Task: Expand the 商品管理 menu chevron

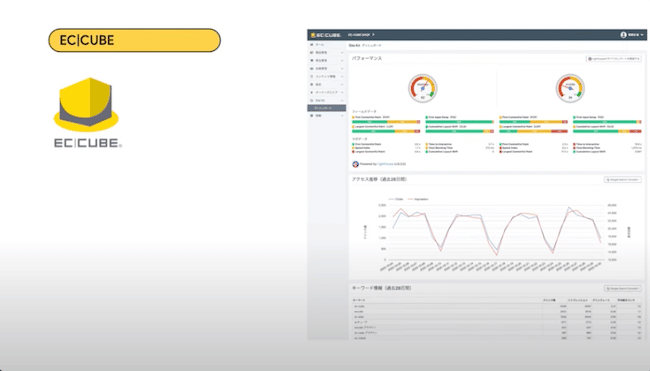Action: (342, 53)
